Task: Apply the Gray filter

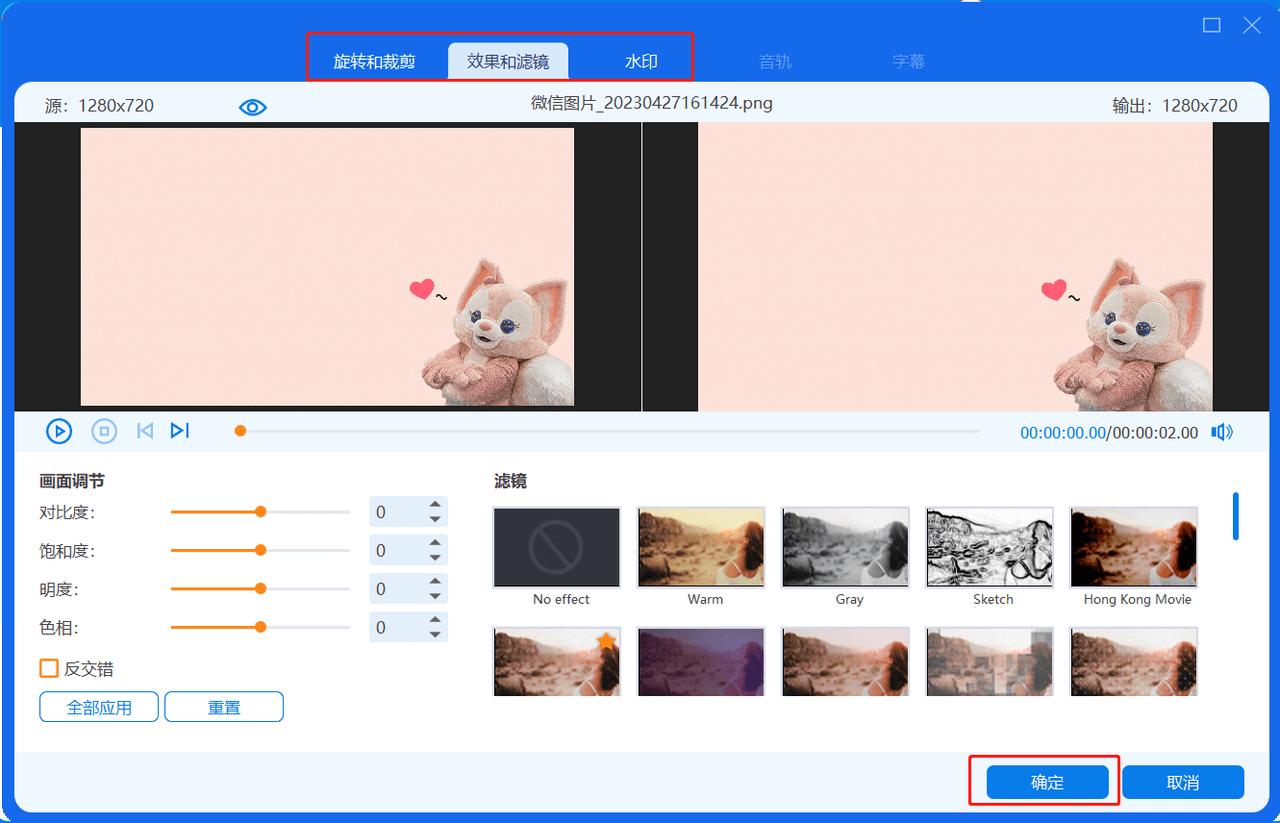Action: [845, 547]
